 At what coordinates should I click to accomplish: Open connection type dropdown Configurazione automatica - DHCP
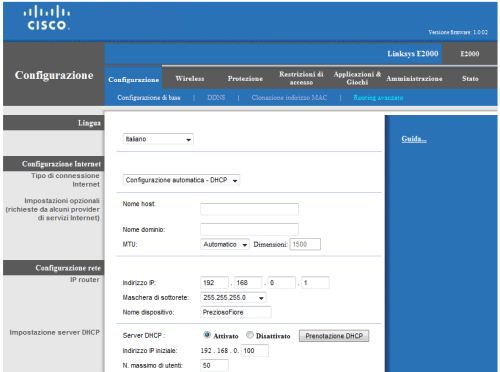point(181,180)
